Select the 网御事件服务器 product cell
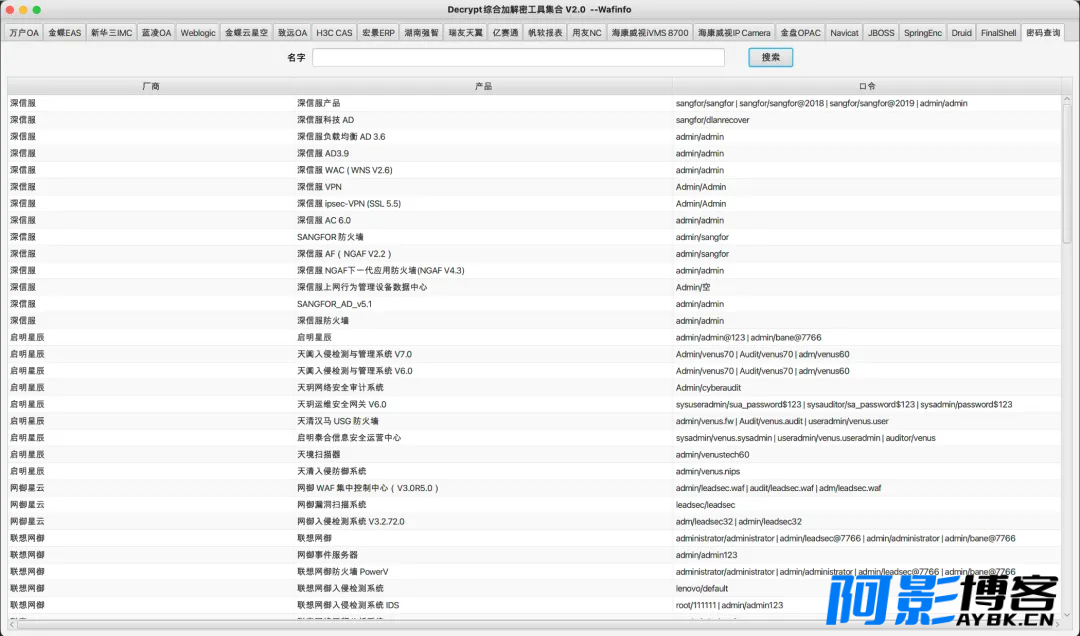This screenshot has width=1080, height=636. (x=484, y=555)
